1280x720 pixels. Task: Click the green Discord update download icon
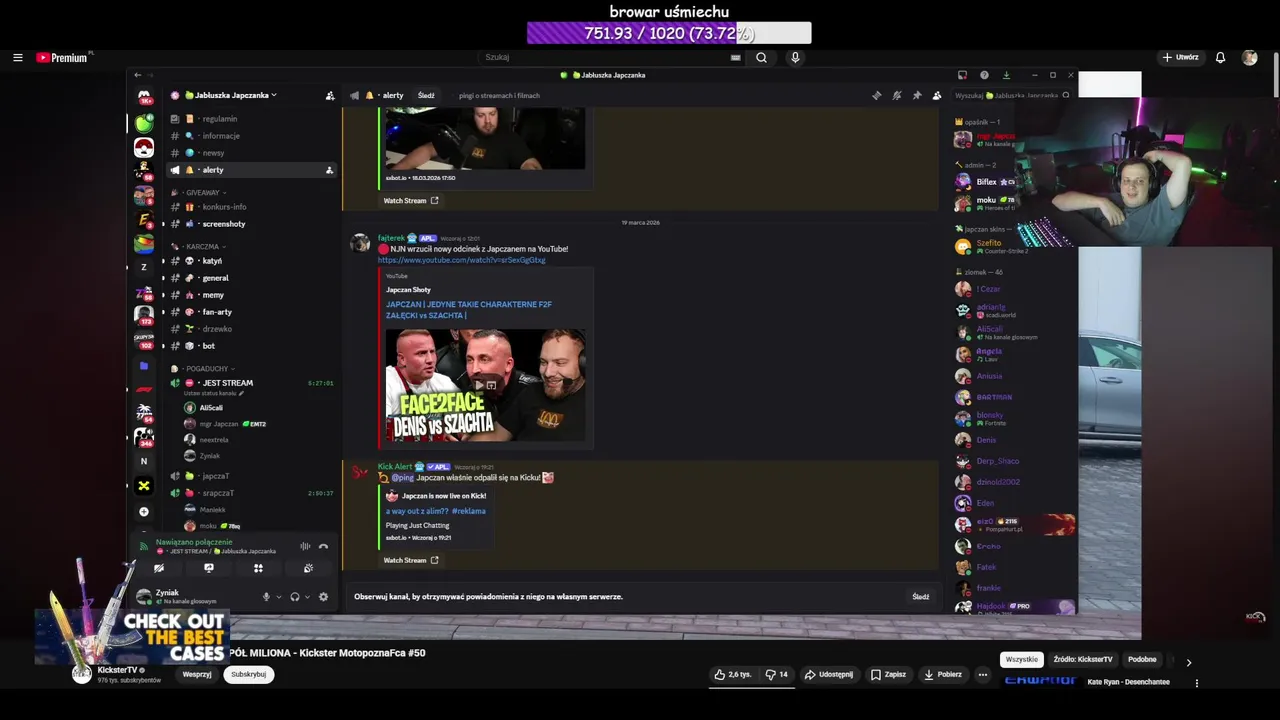coord(1006,75)
